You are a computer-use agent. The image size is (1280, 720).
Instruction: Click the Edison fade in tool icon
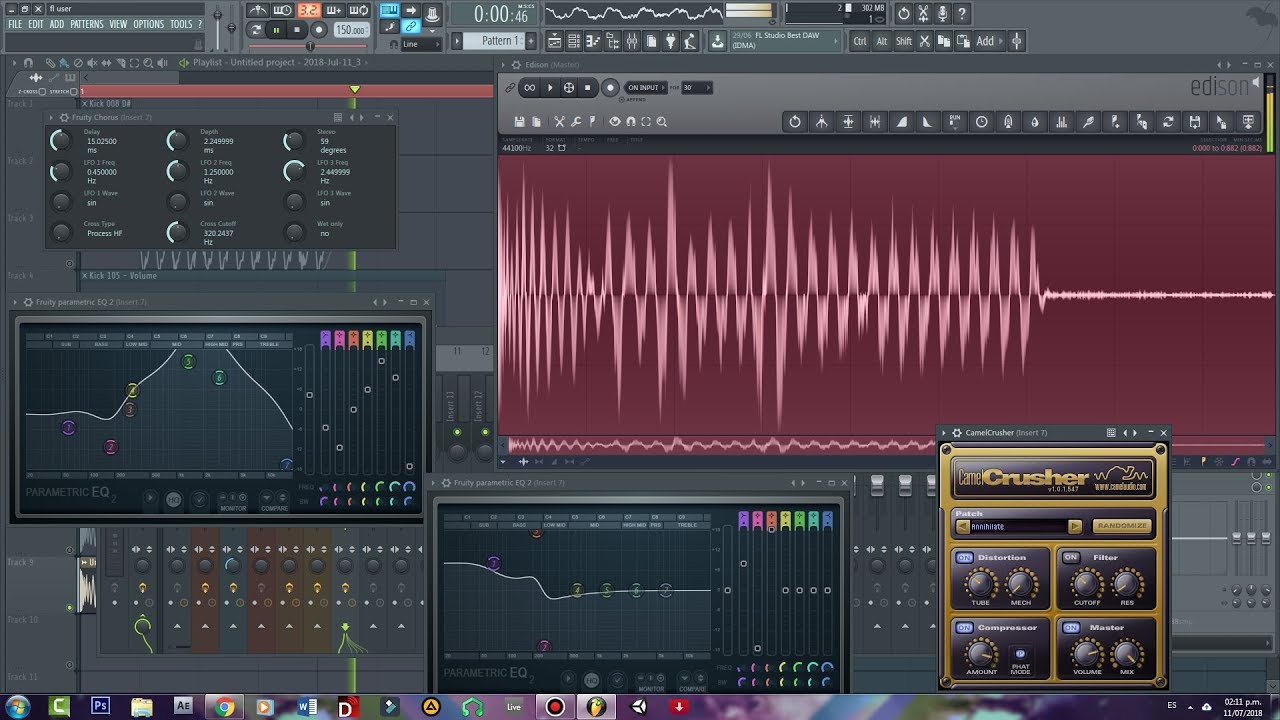tap(901, 122)
